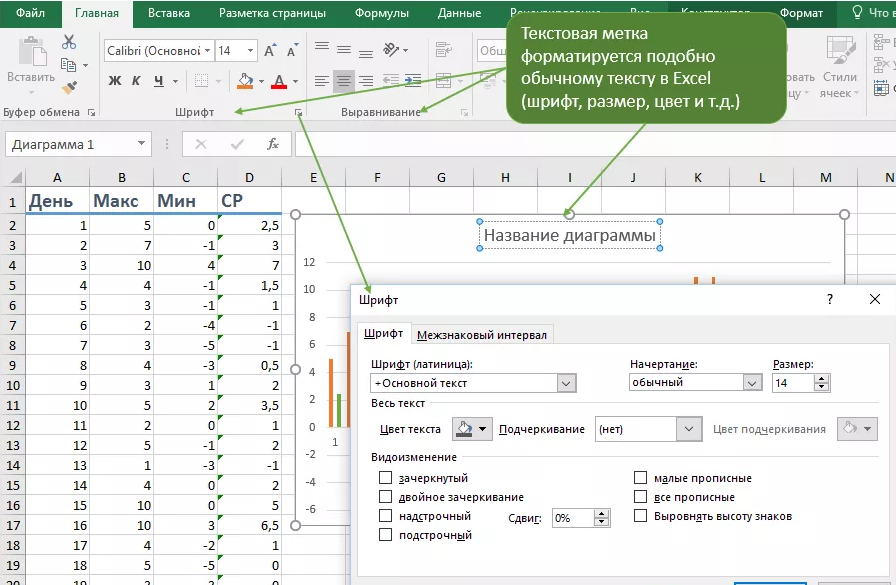Viewport: 896px width, 585px height.
Task: Open the Подчеркивание (нет) dropdown
Action: 689,429
